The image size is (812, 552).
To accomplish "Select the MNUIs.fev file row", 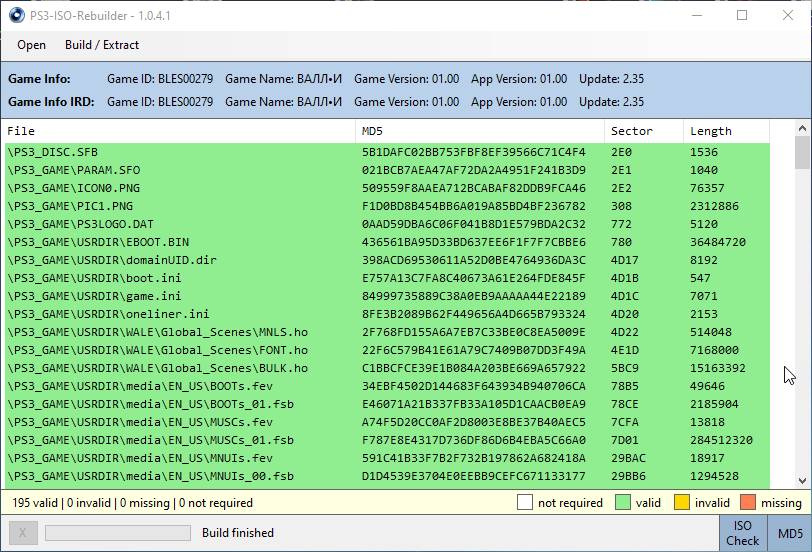I will [387, 458].
